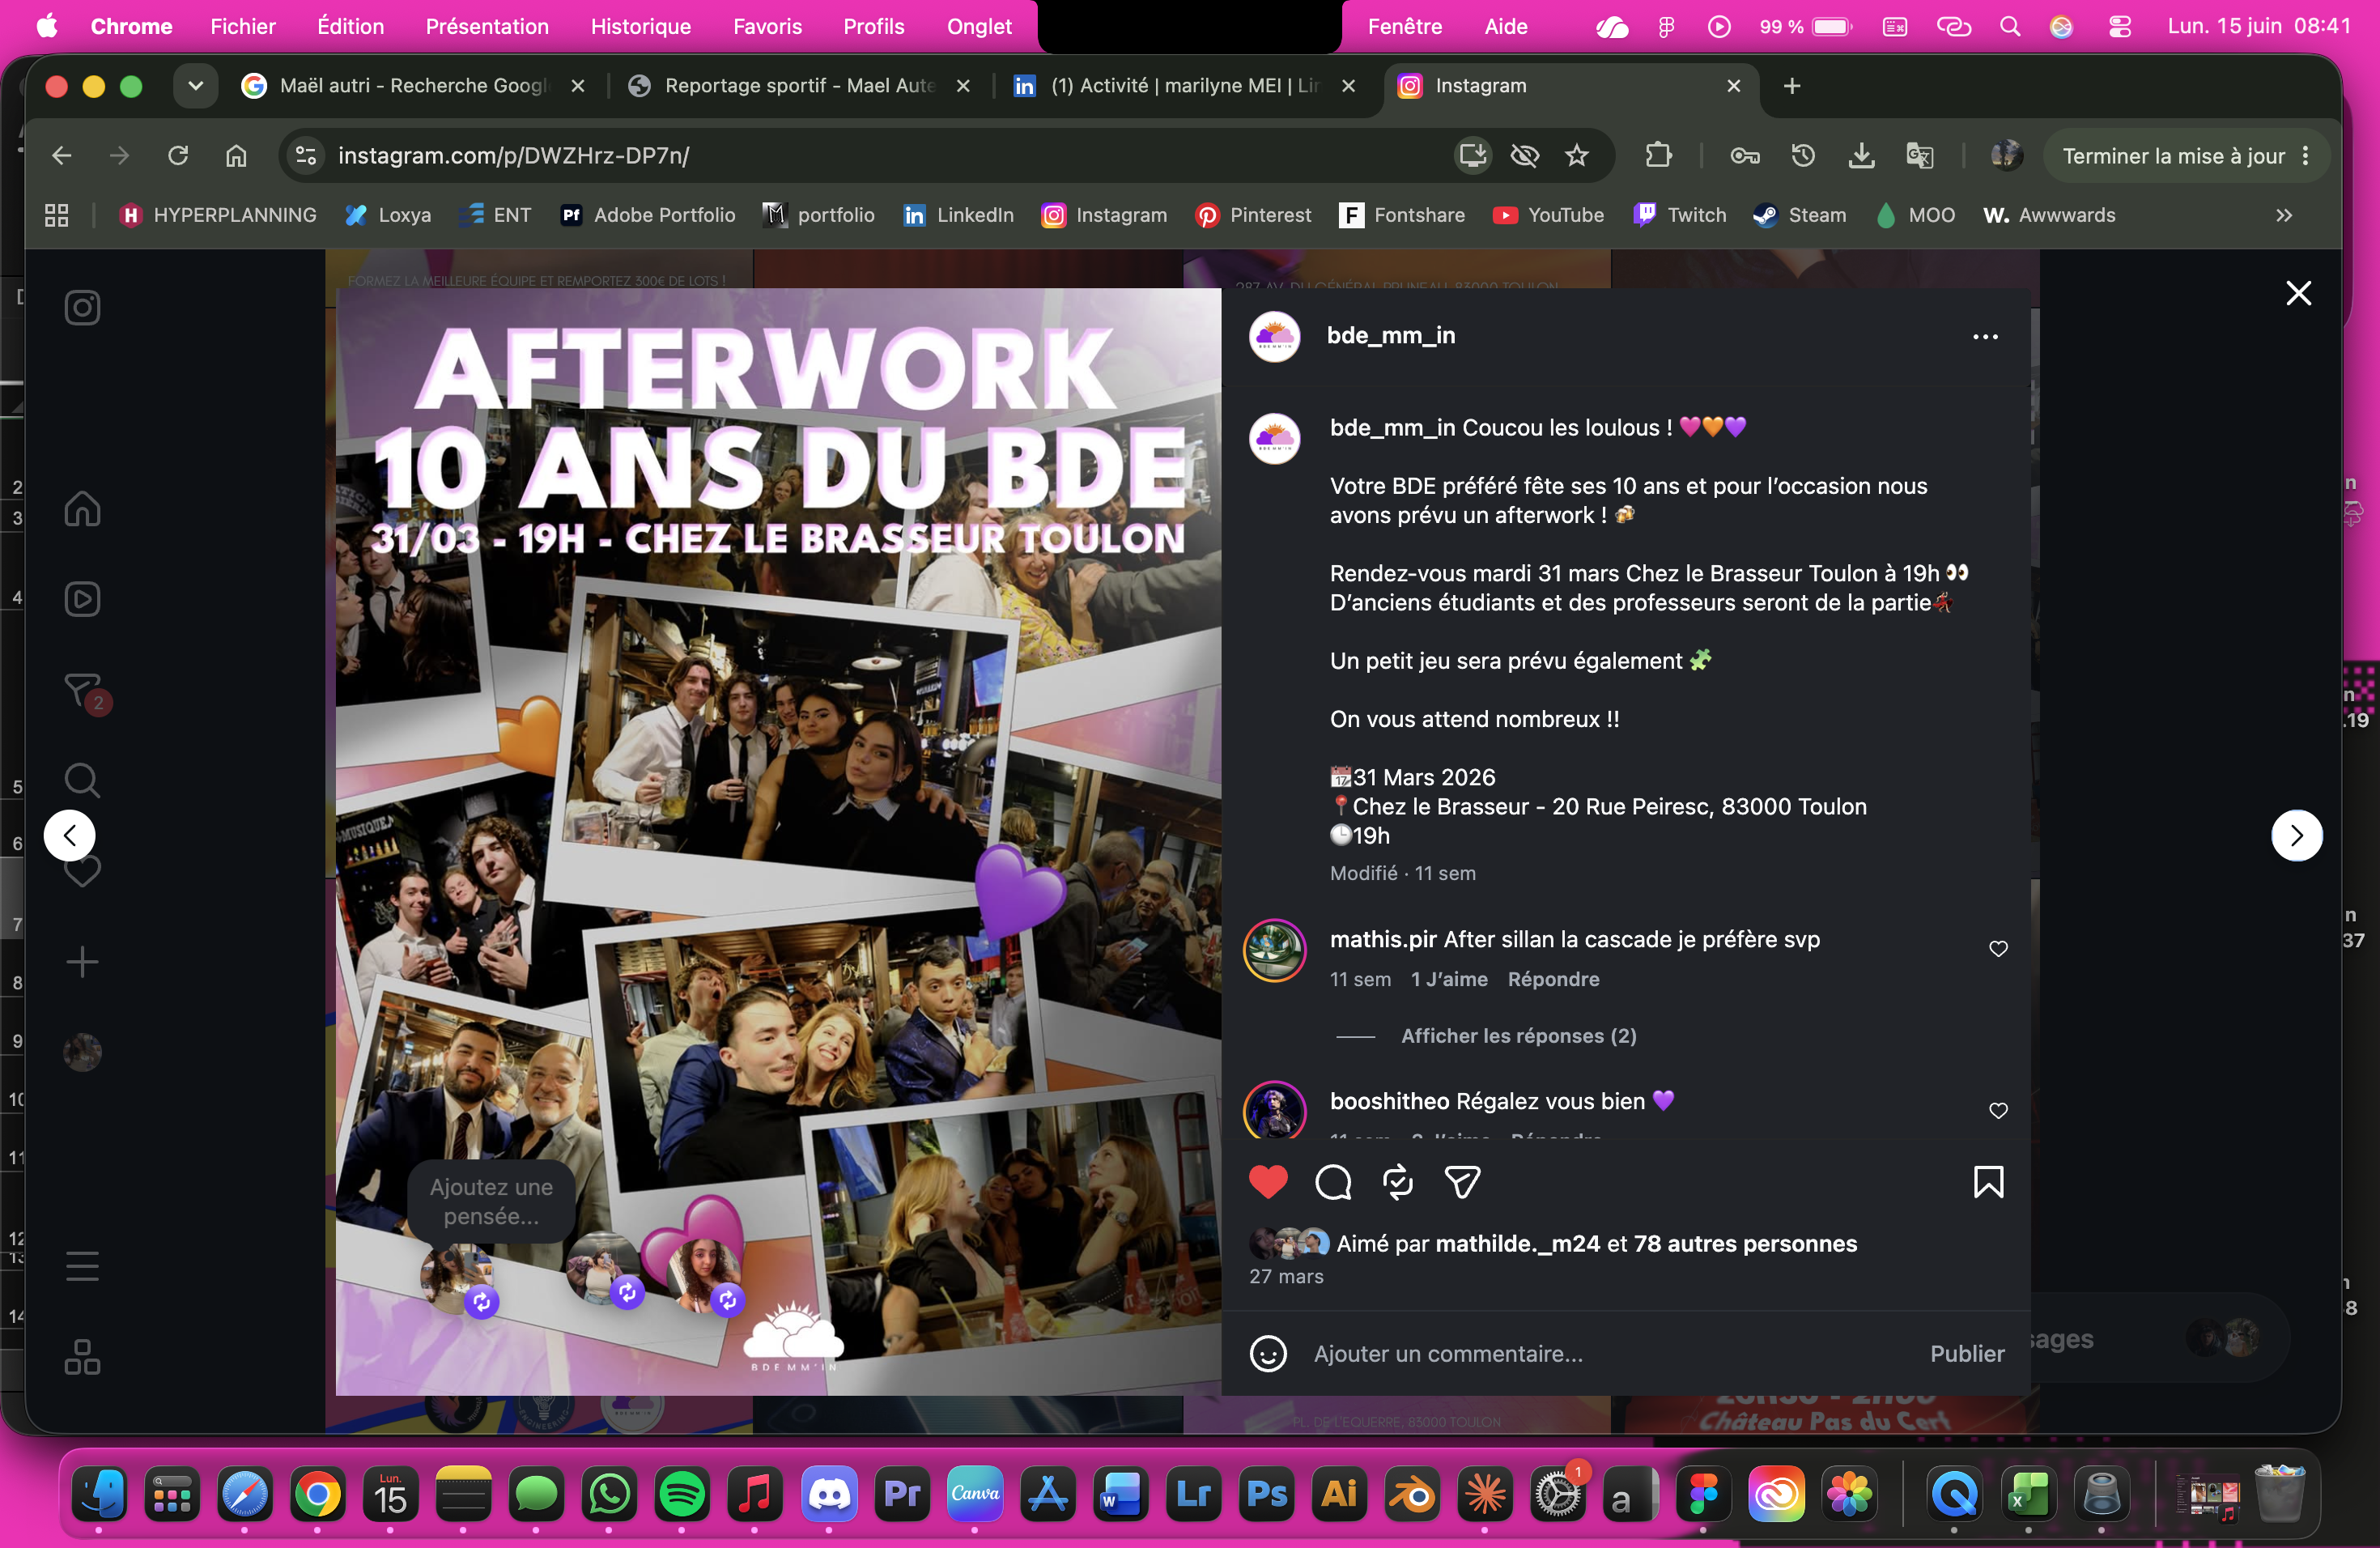Open bde_mm_in profile from post header
This screenshot has height=1548, width=2380.
(1390, 335)
